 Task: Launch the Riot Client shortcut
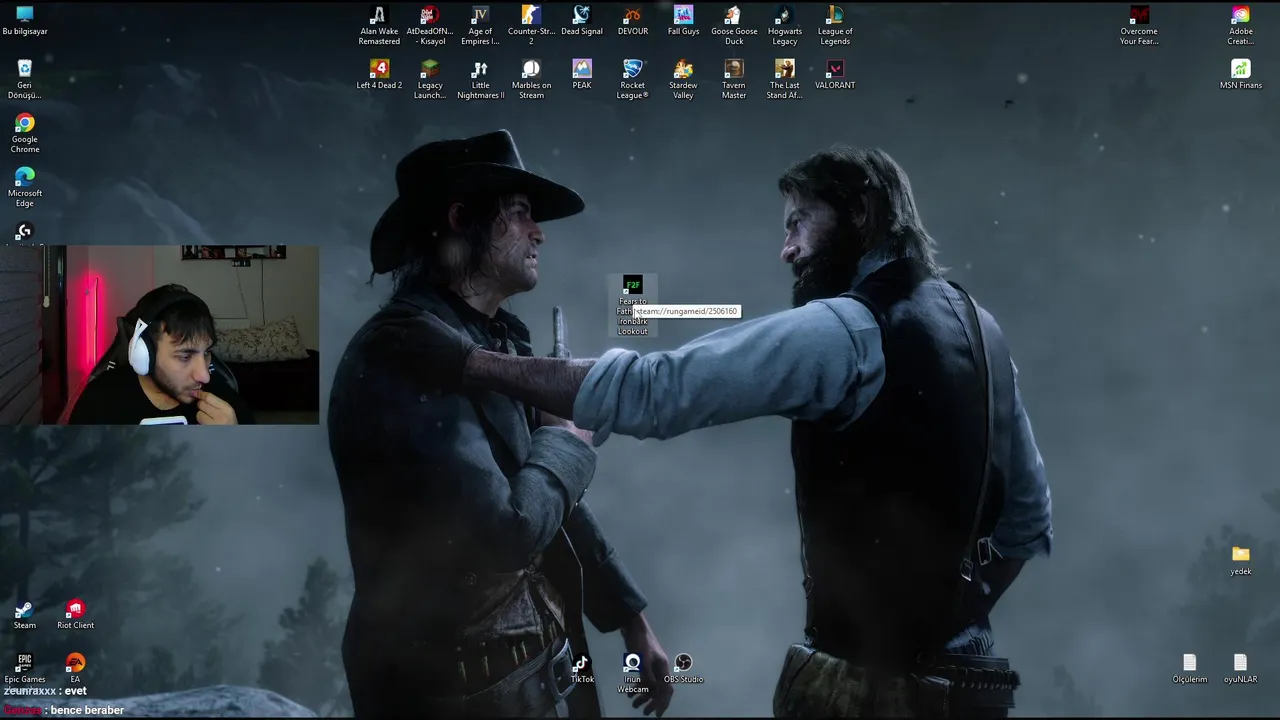(75, 616)
